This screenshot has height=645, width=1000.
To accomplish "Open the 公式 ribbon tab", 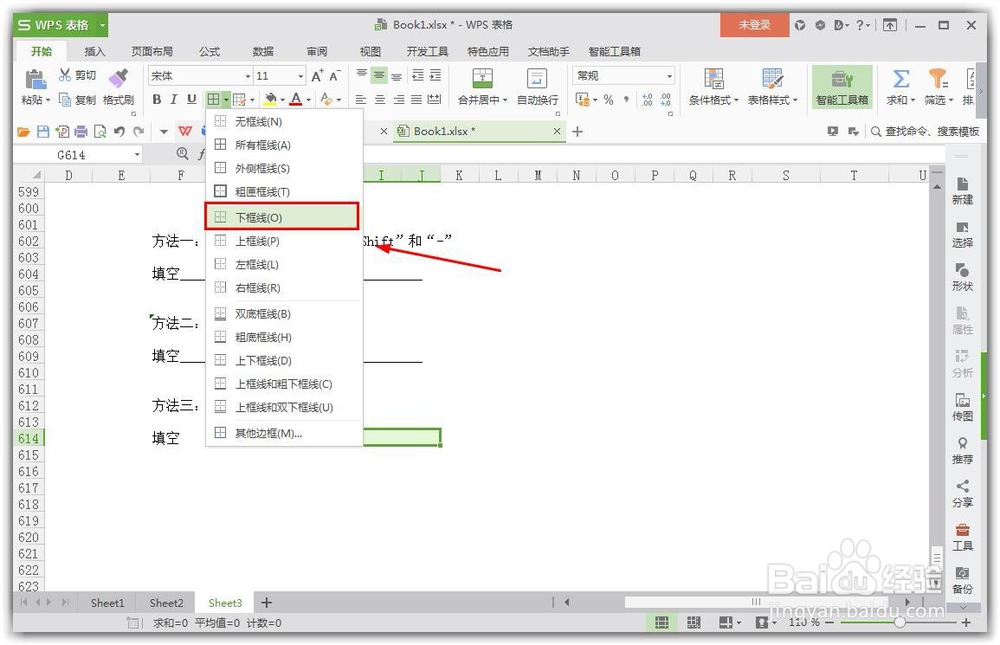I will (209, 51).
